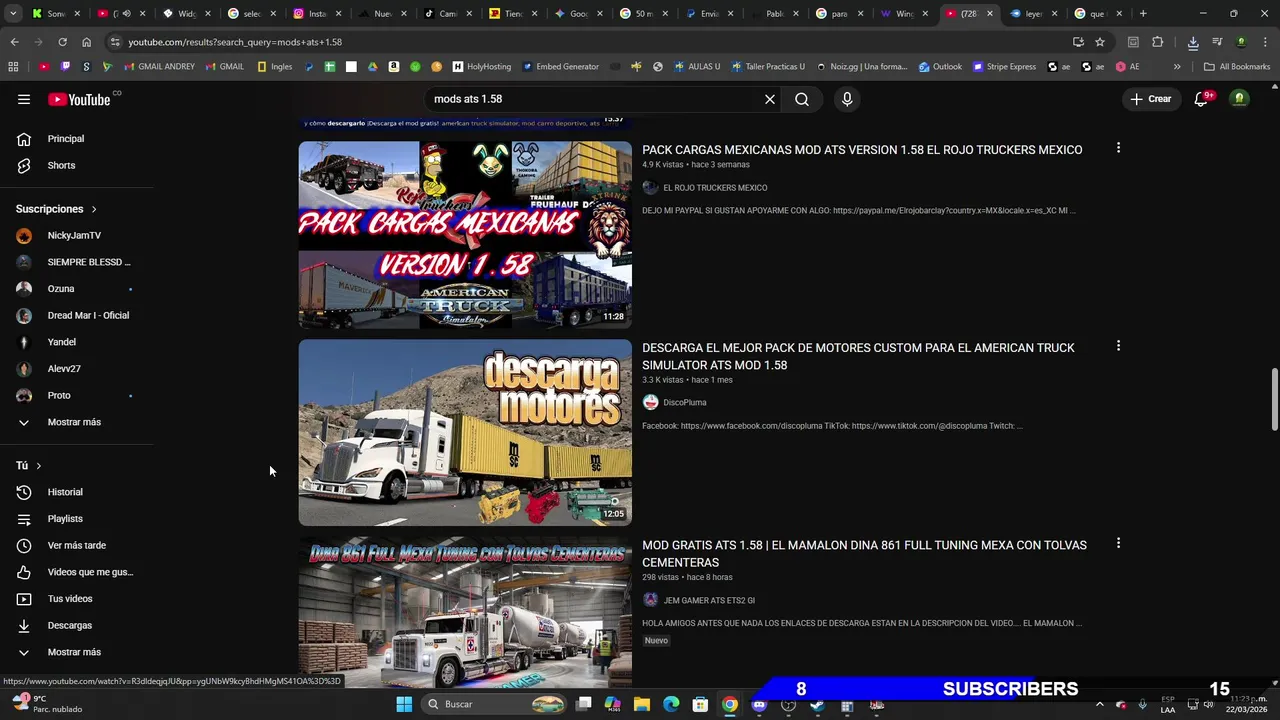Play PACK CARGAS MEXICANAS video thumbnail
The width and height of the screenshot is (1280, 720).
click(465, 235)
